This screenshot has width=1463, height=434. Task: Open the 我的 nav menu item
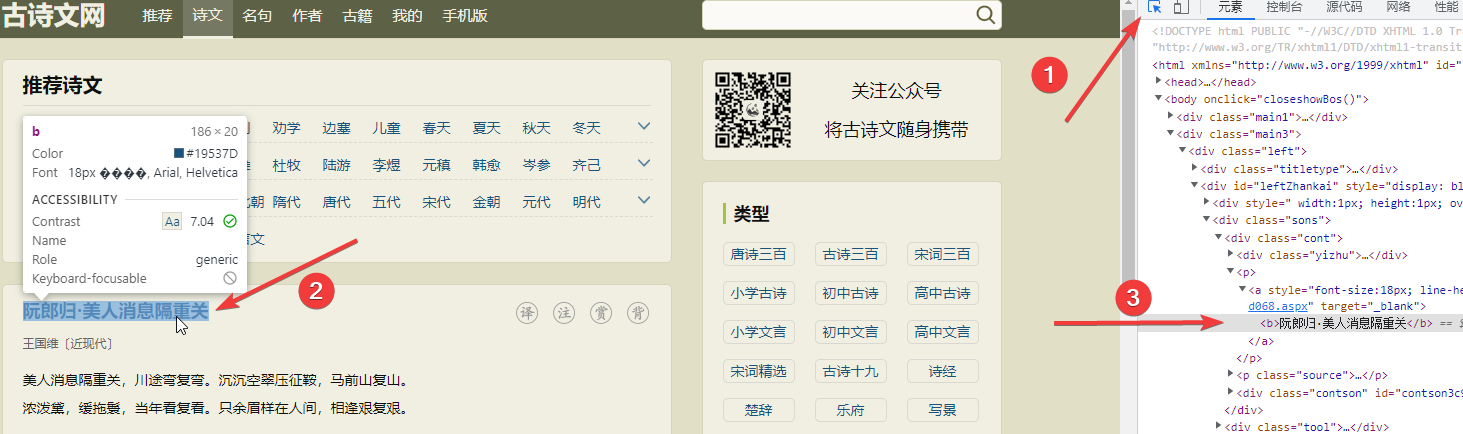point(407,16)
